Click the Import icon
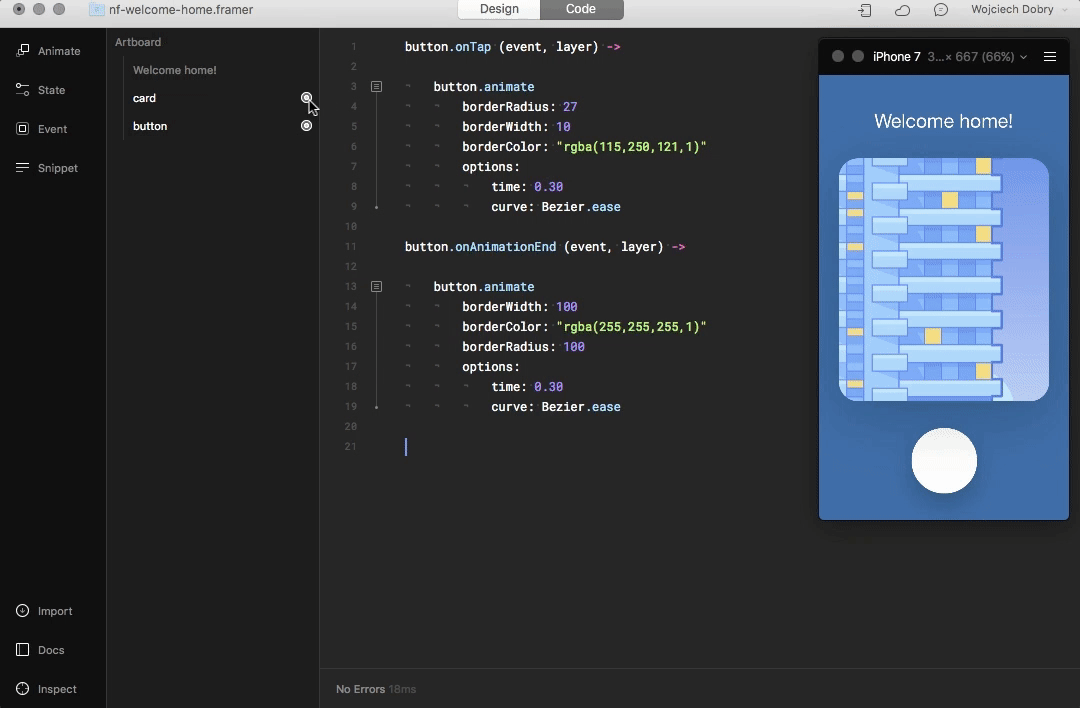The image size is (1080, 708). [23, 611]
